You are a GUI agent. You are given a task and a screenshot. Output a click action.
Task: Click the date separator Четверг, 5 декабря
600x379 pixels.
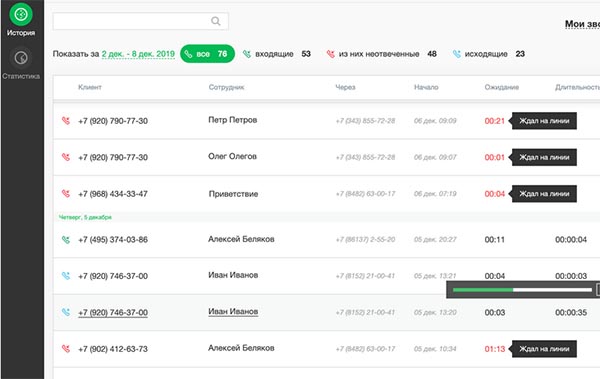[85, 217]
